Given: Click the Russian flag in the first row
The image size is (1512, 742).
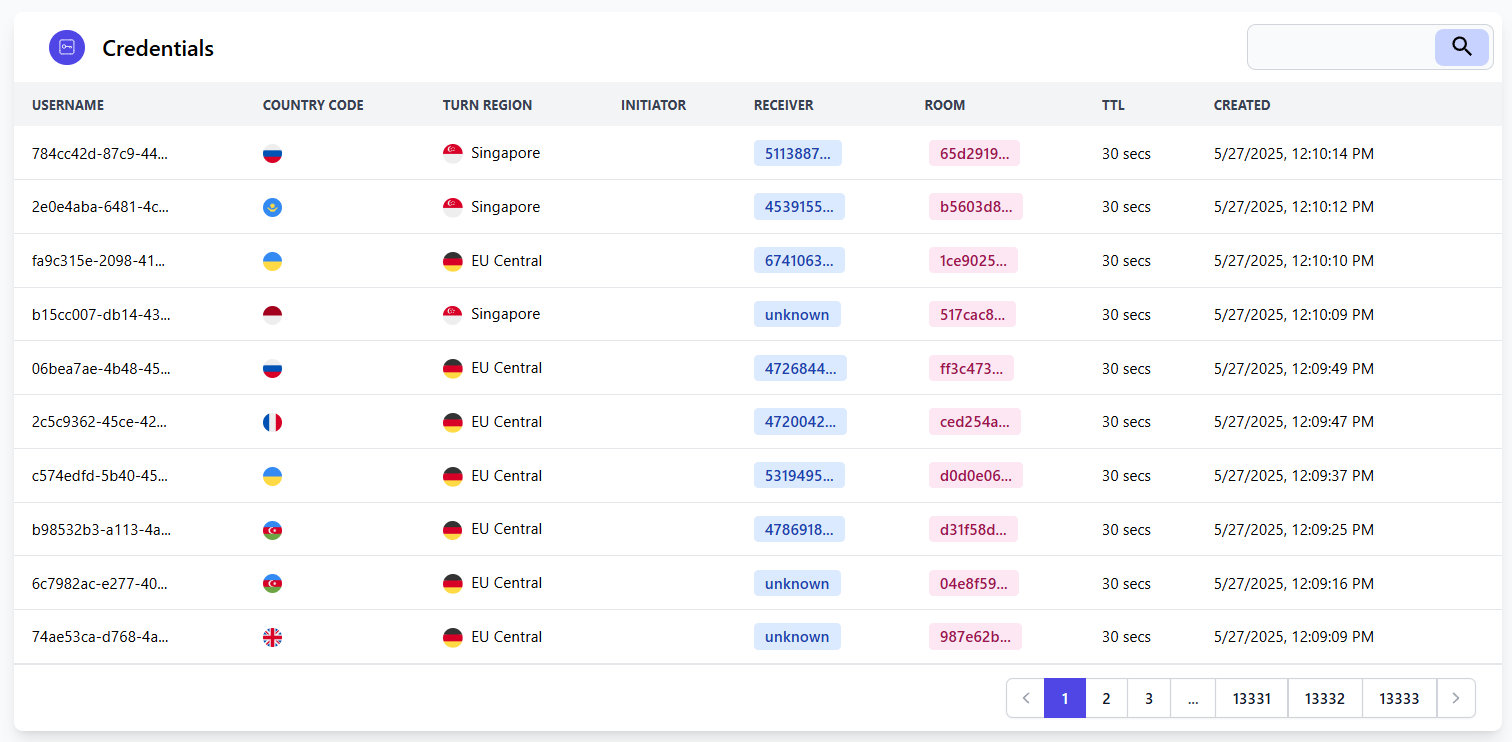Looking at the screenshot, I should tap(272, 153).
